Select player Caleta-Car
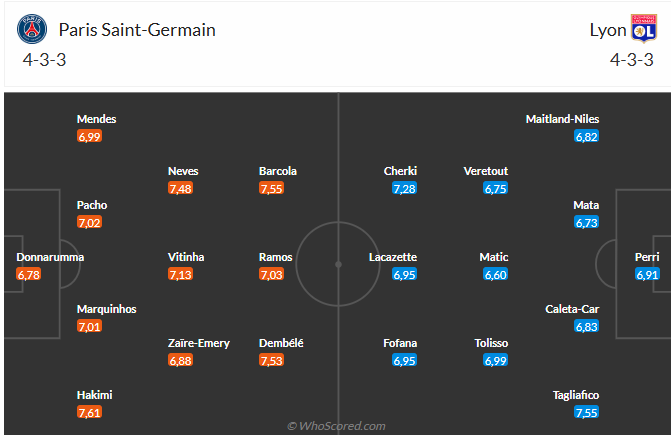This screenshot has width=671, height=435. (x=572, y=309)
